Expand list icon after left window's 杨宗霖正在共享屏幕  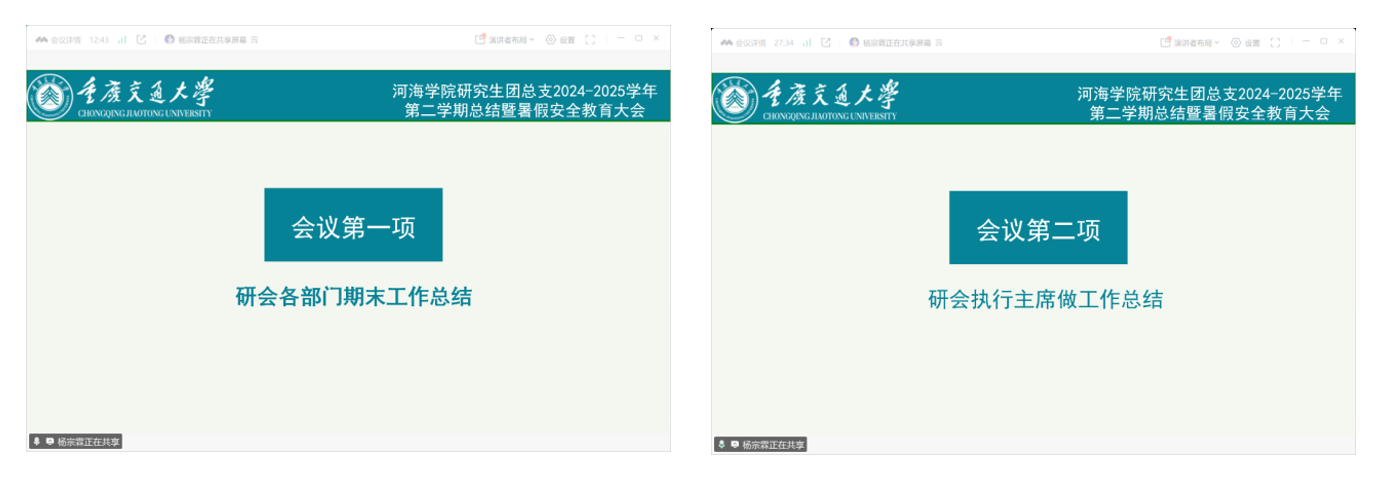[x=255, y=40]
